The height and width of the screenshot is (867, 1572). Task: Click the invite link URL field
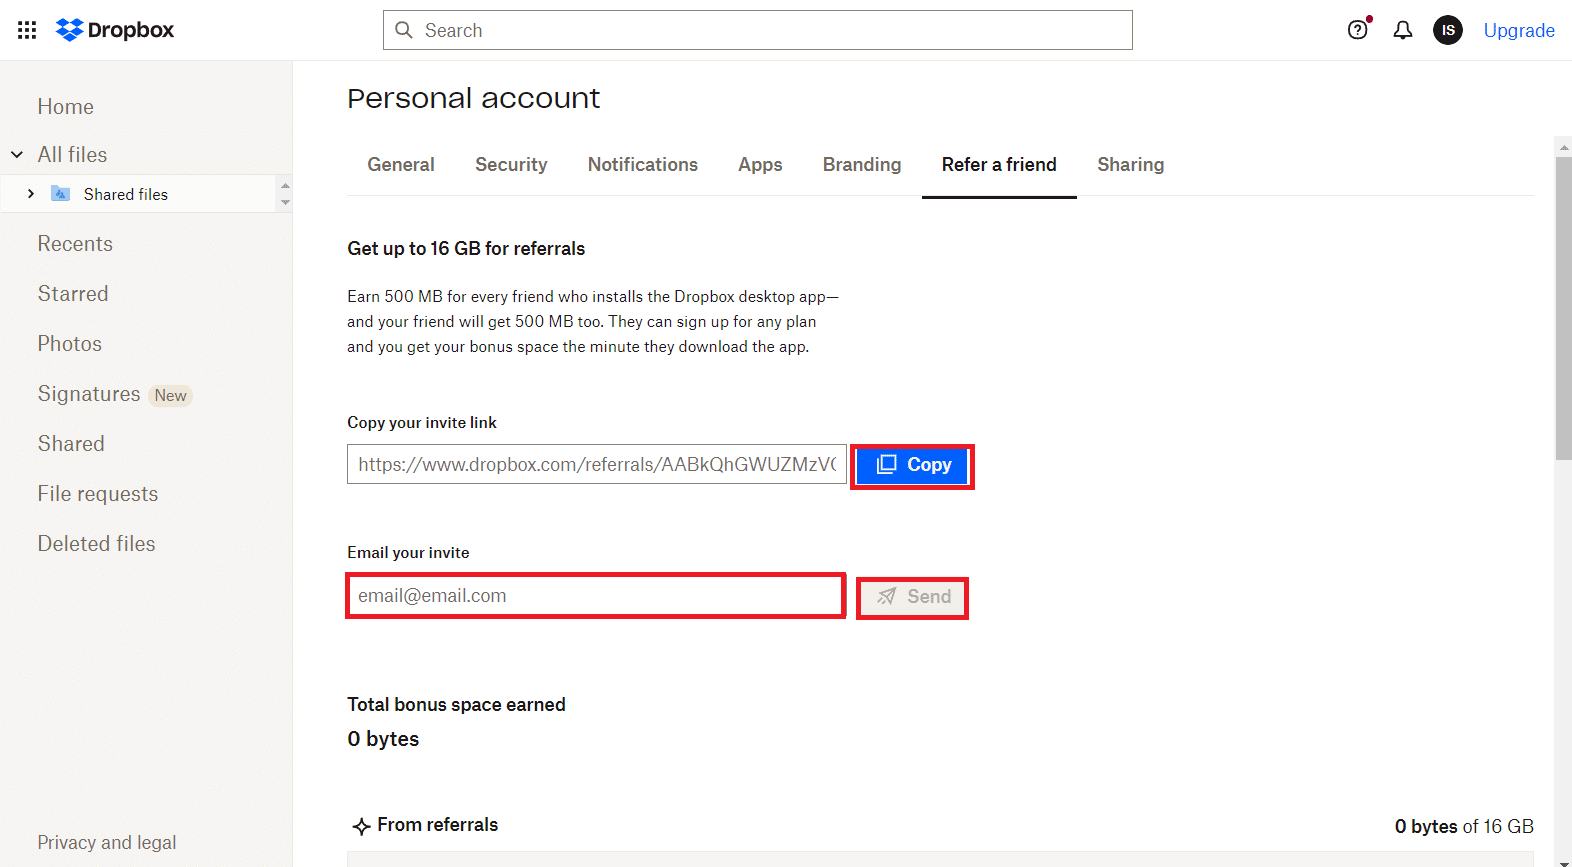[x=597, y=464]
